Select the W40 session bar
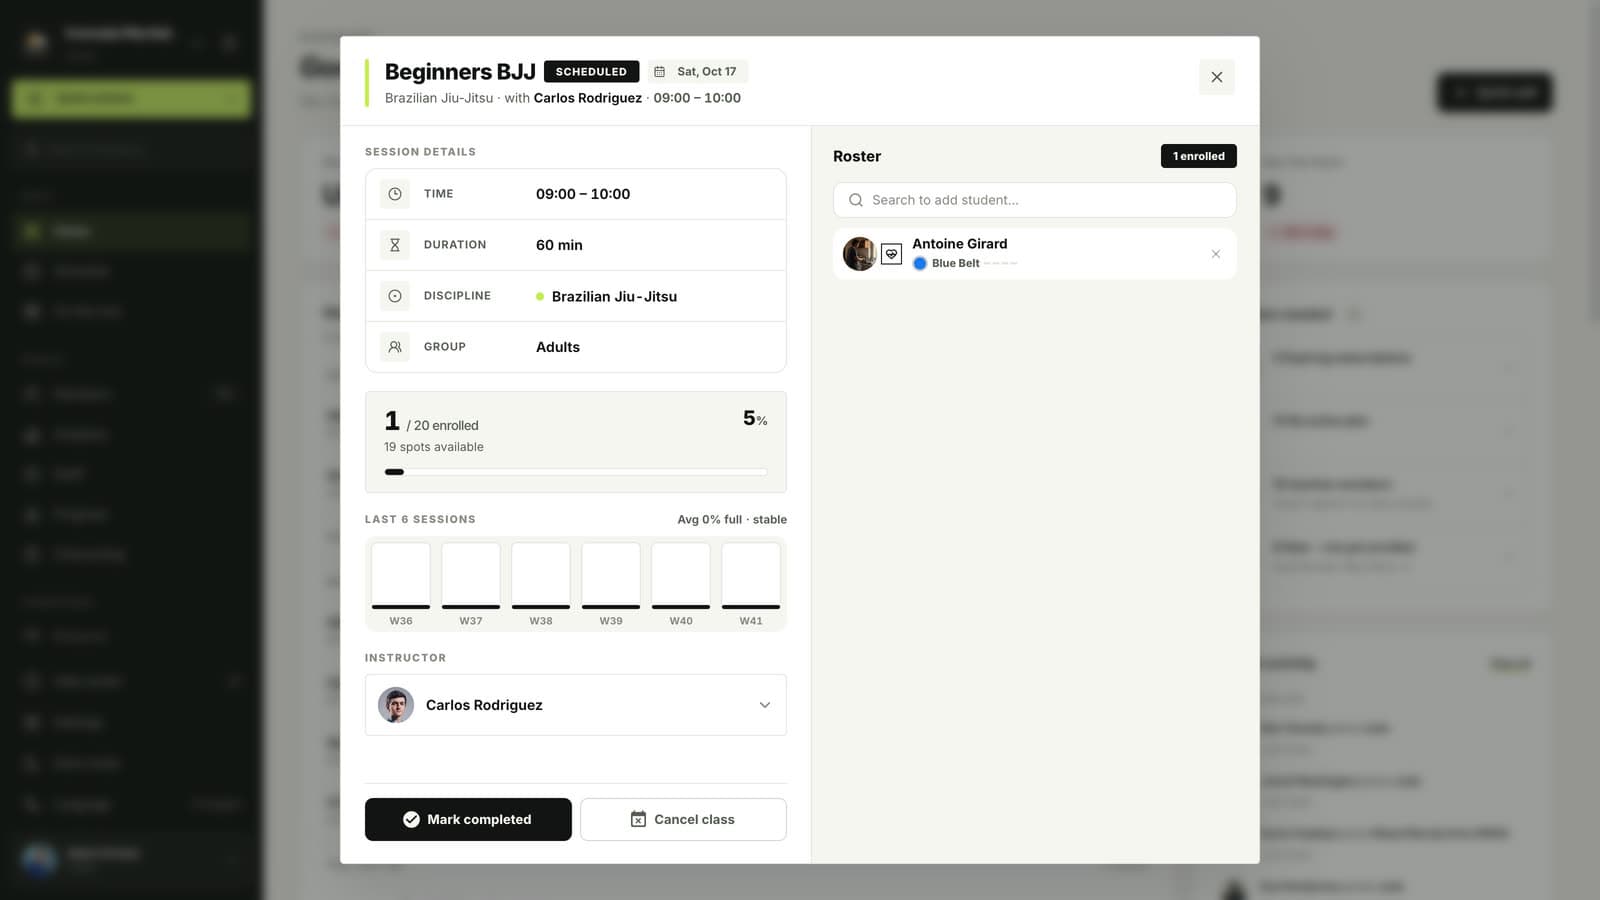The image size is (1600, 900). pos(681,576)
